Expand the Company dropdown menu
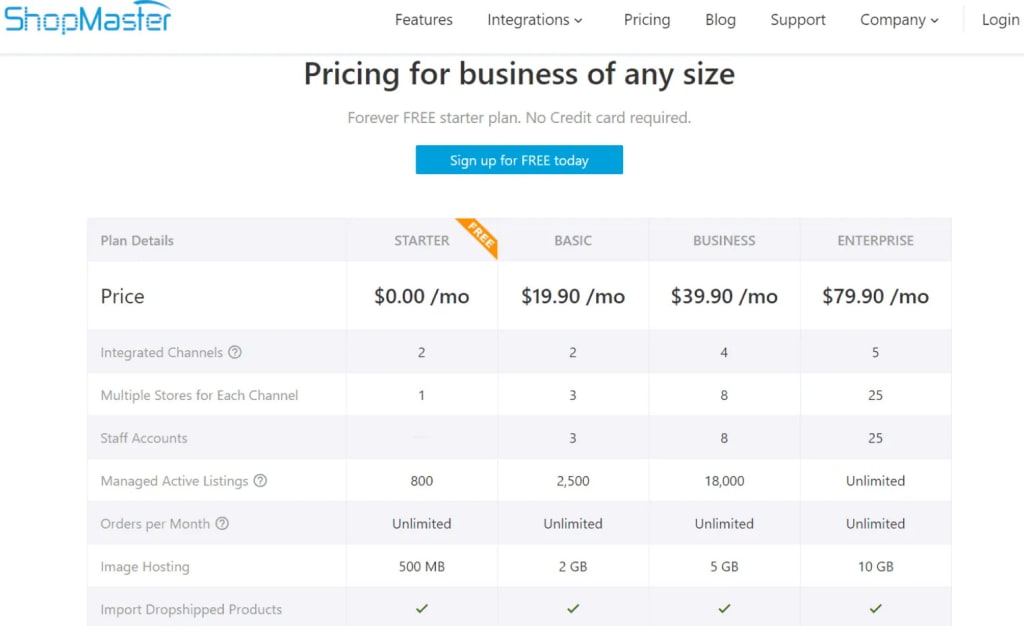This screenshot has height=626, width=1024. coord(899,20)
